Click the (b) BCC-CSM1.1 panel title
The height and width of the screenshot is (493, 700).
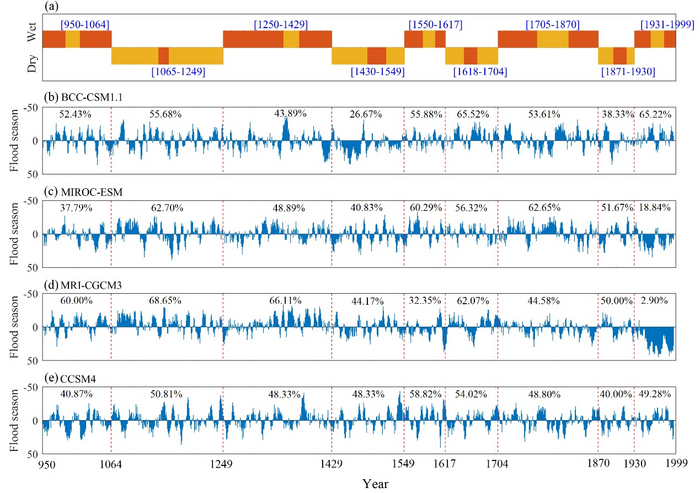coord(83,98)
